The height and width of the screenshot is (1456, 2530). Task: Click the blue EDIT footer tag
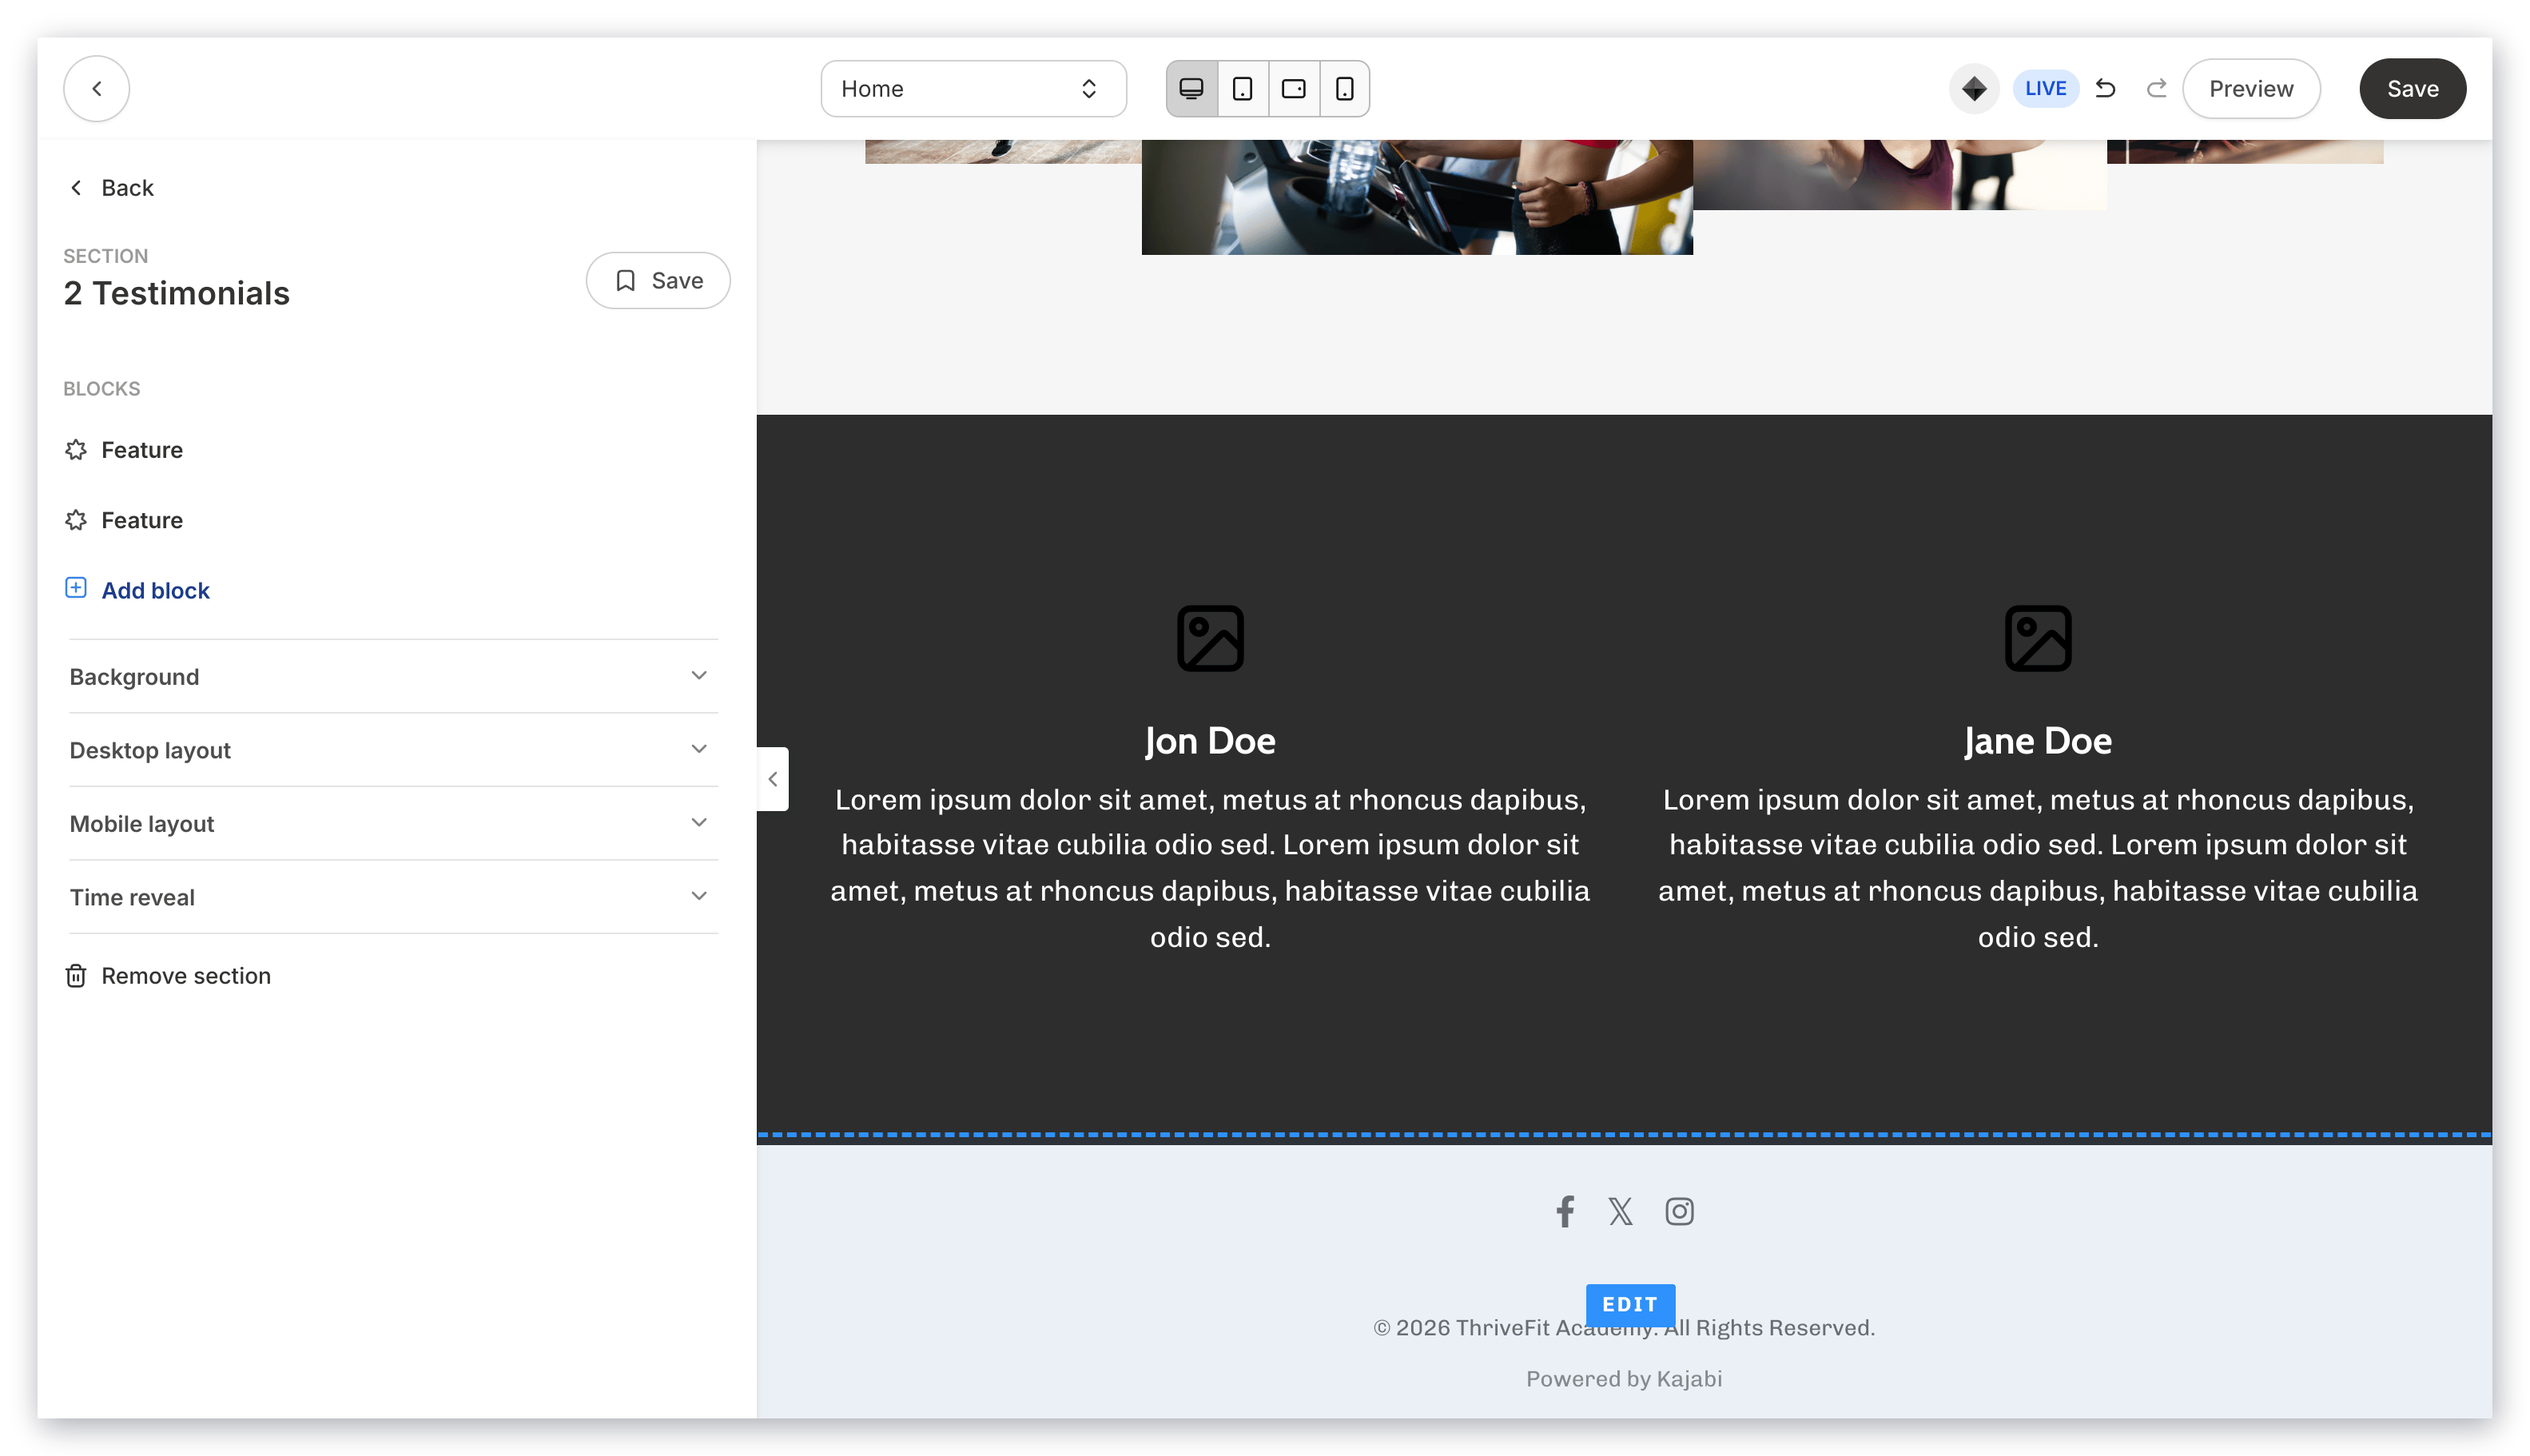click(1630, 1305)
